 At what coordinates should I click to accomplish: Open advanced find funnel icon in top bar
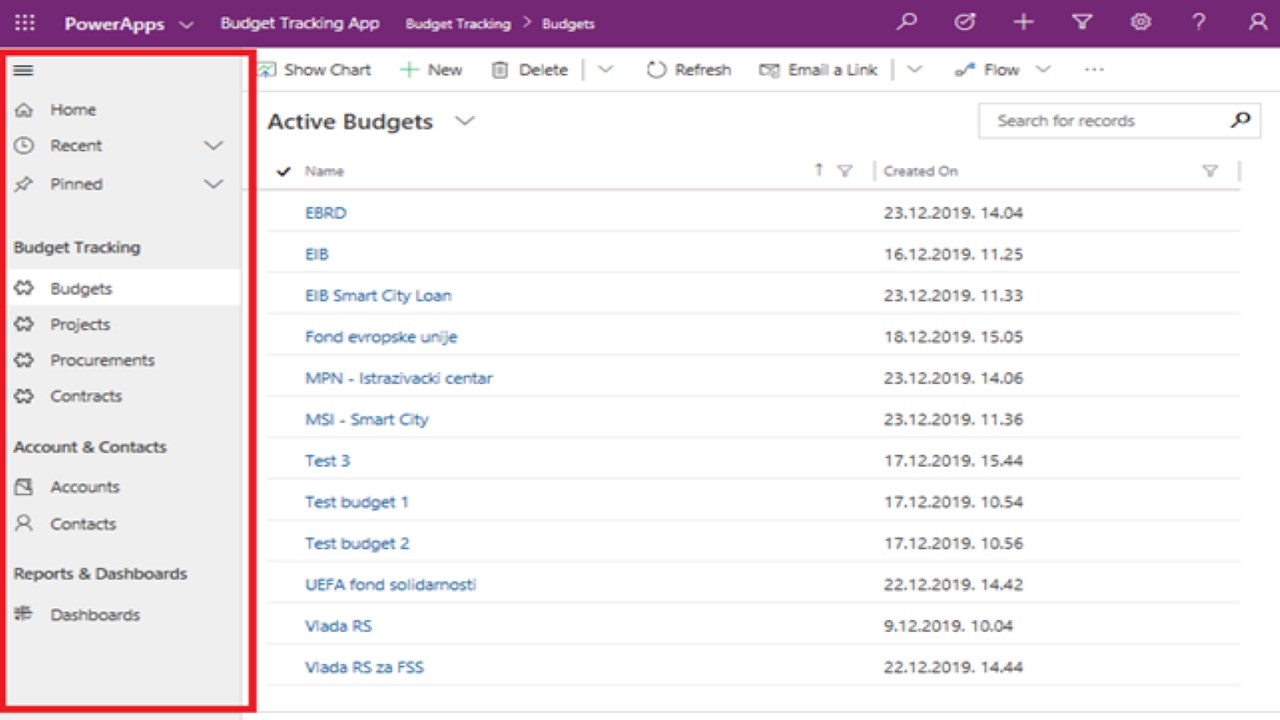[x=1082, y=22]
